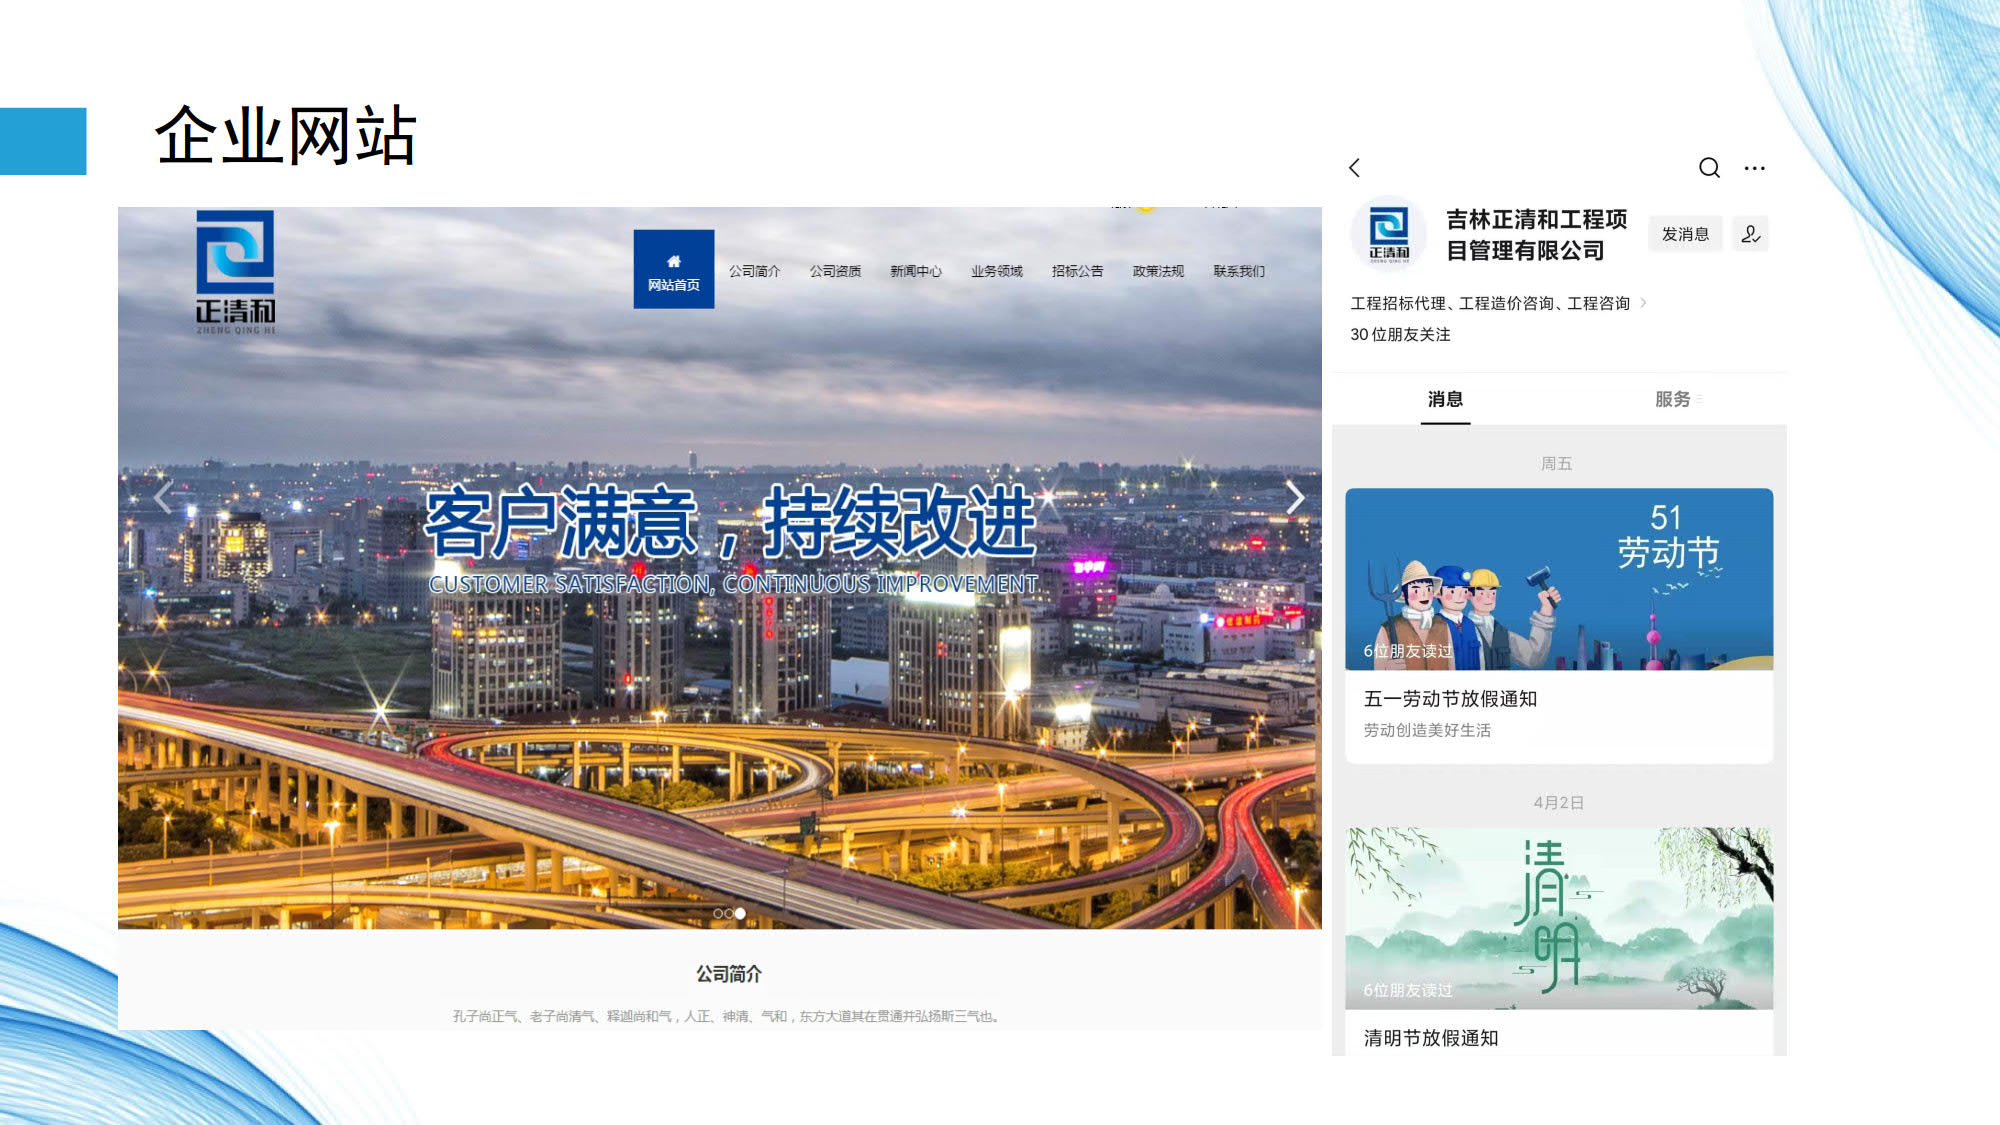Image resolution: width=2000 pixels, height=1125 pixels.
Task: Click the 正清和 website logo
Action: pyautogui.click(x=235, y=271)
